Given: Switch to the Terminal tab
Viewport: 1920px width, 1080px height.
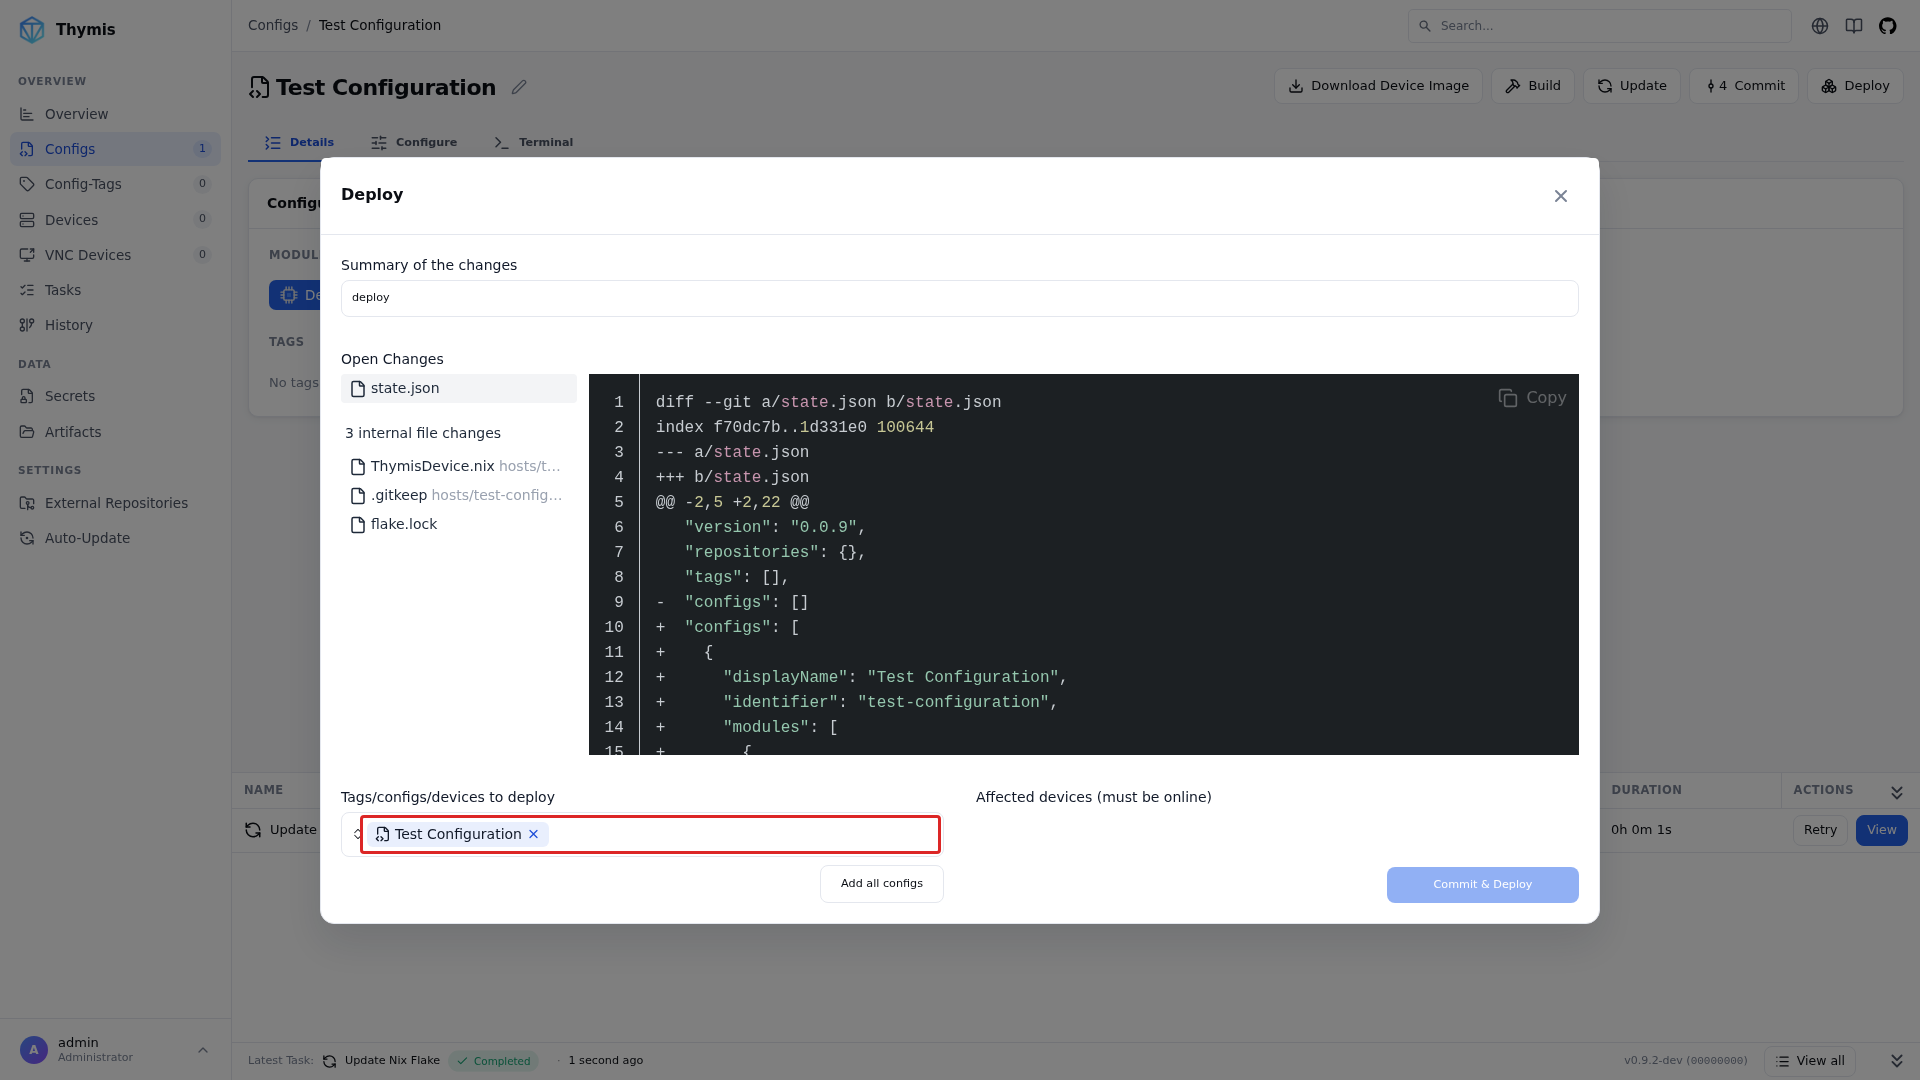Looking at the screenshot, I should (534, 142).
